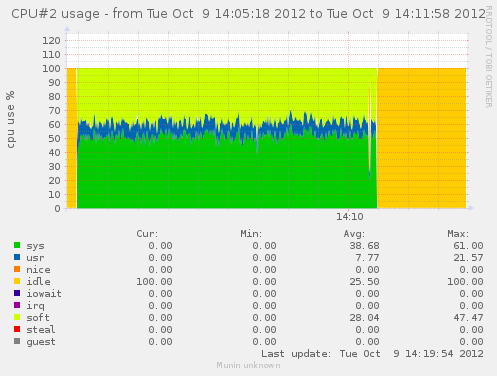Click the Cur column header
The image size is (497, 376).
(147, 234)
